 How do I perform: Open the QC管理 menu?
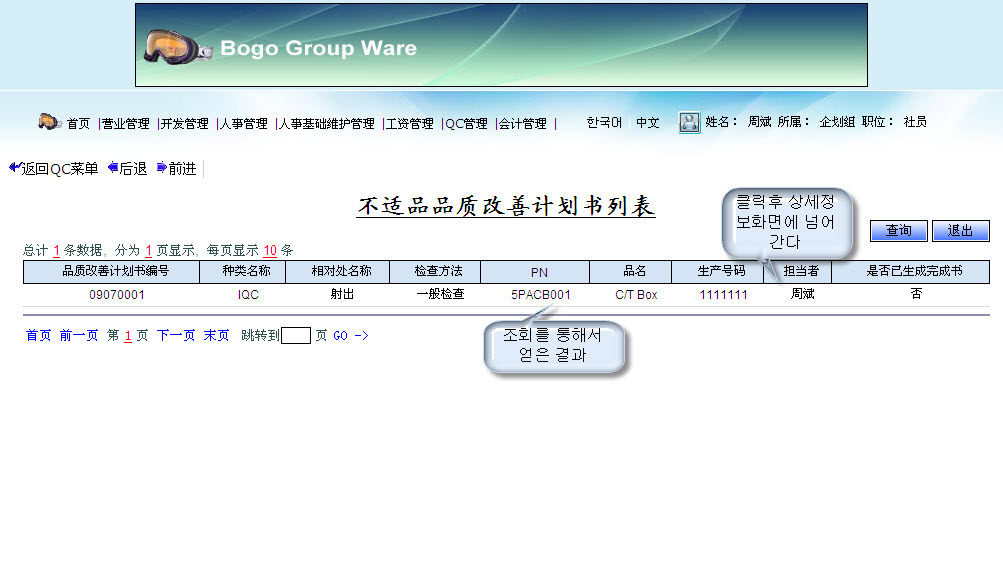(x=467, y=124)
